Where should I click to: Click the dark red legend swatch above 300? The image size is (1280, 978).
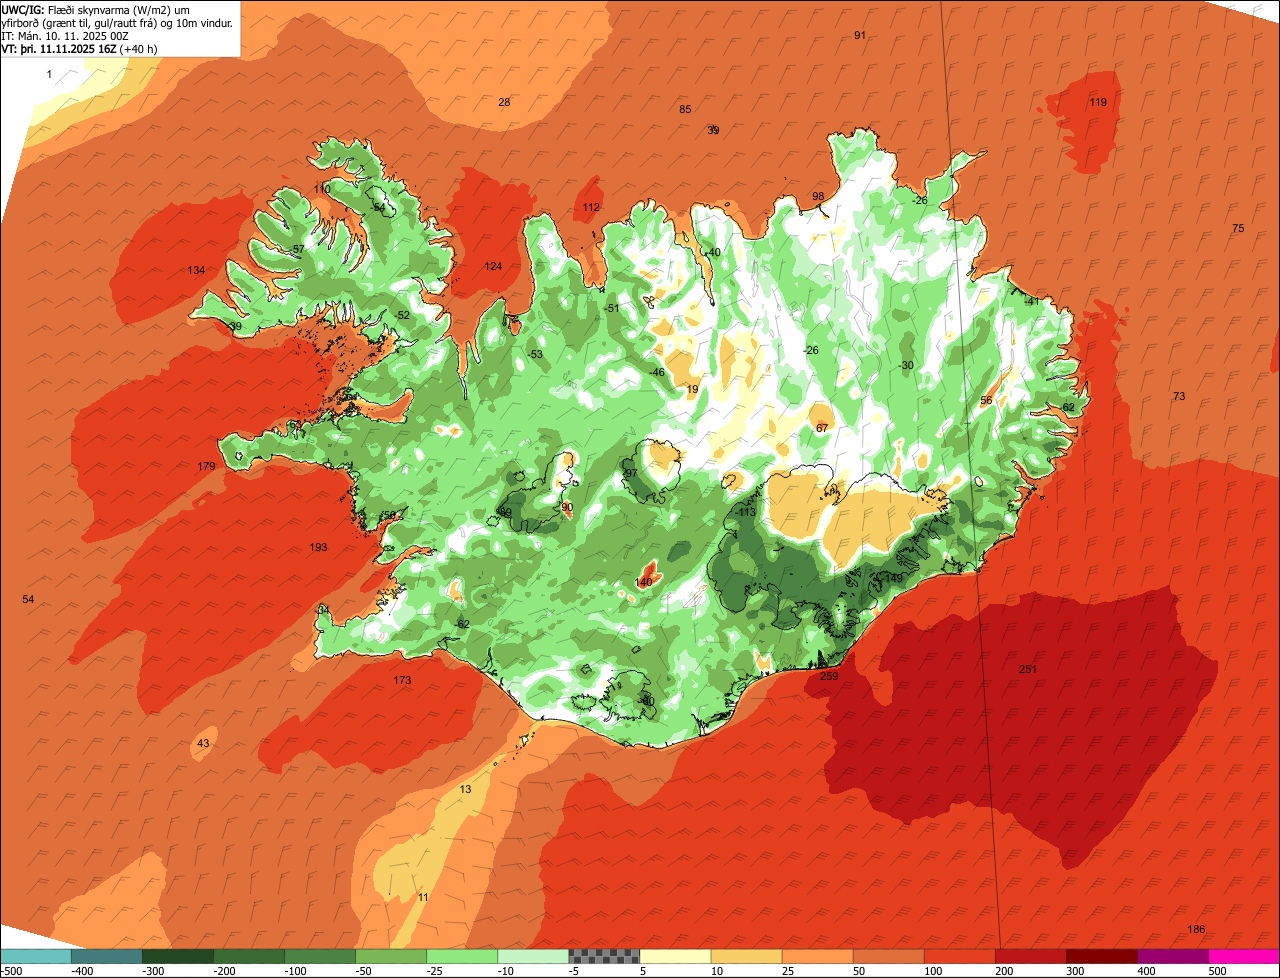point(1100,956)
